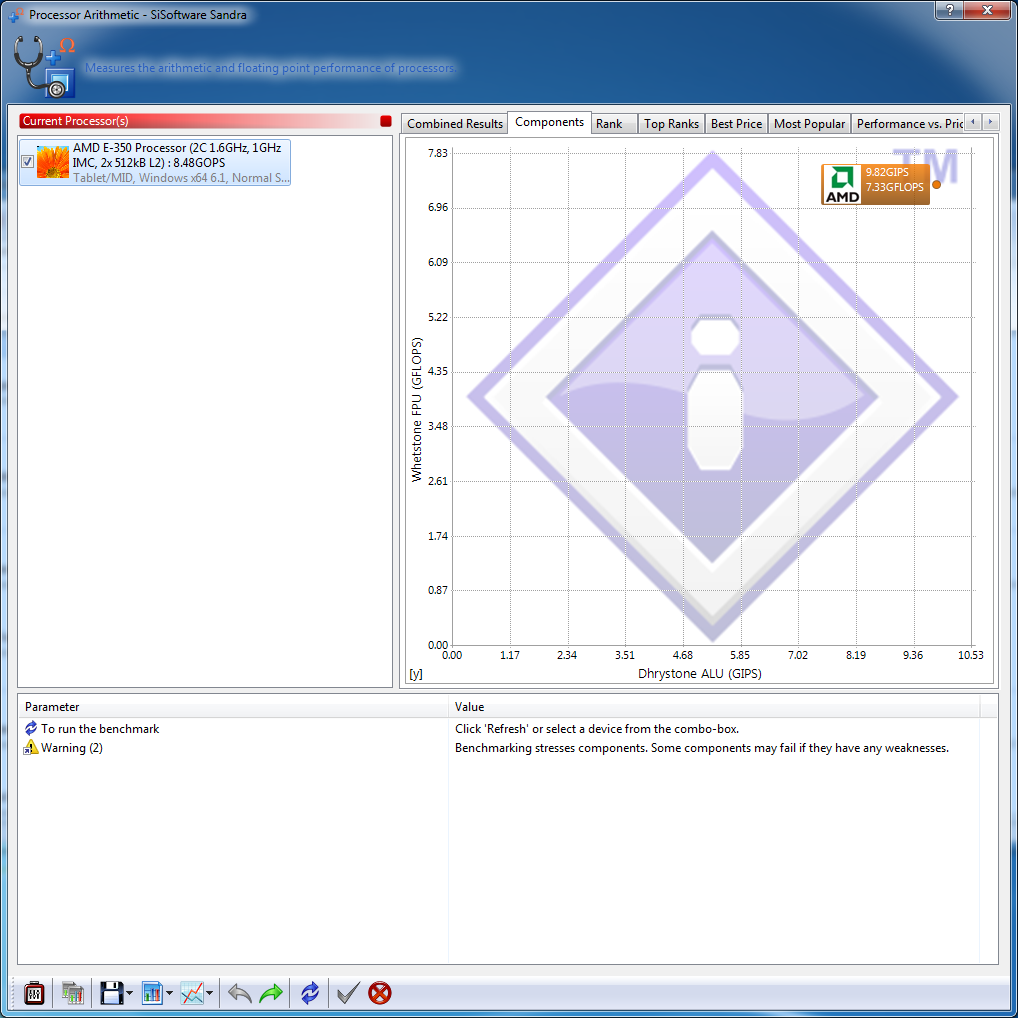The height and width of the screenshot is (1018, 1018).
Task: Click the Parameter column header
Action: 52,707
